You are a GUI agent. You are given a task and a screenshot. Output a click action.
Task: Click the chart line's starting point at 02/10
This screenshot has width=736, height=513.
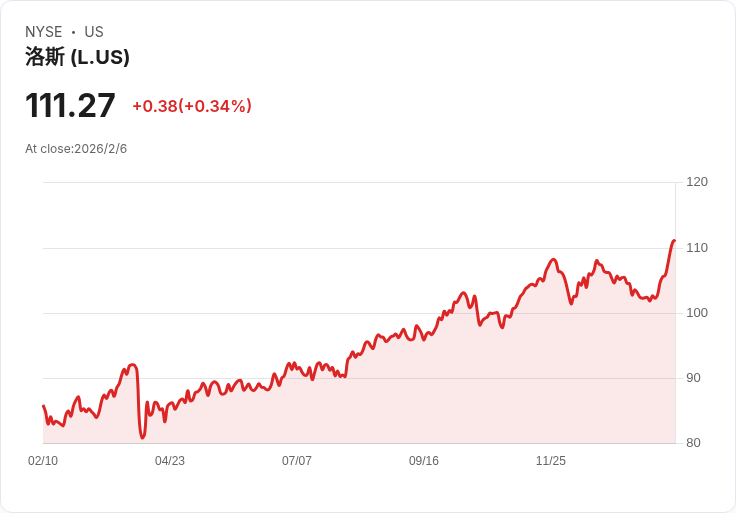click(43, 406)
